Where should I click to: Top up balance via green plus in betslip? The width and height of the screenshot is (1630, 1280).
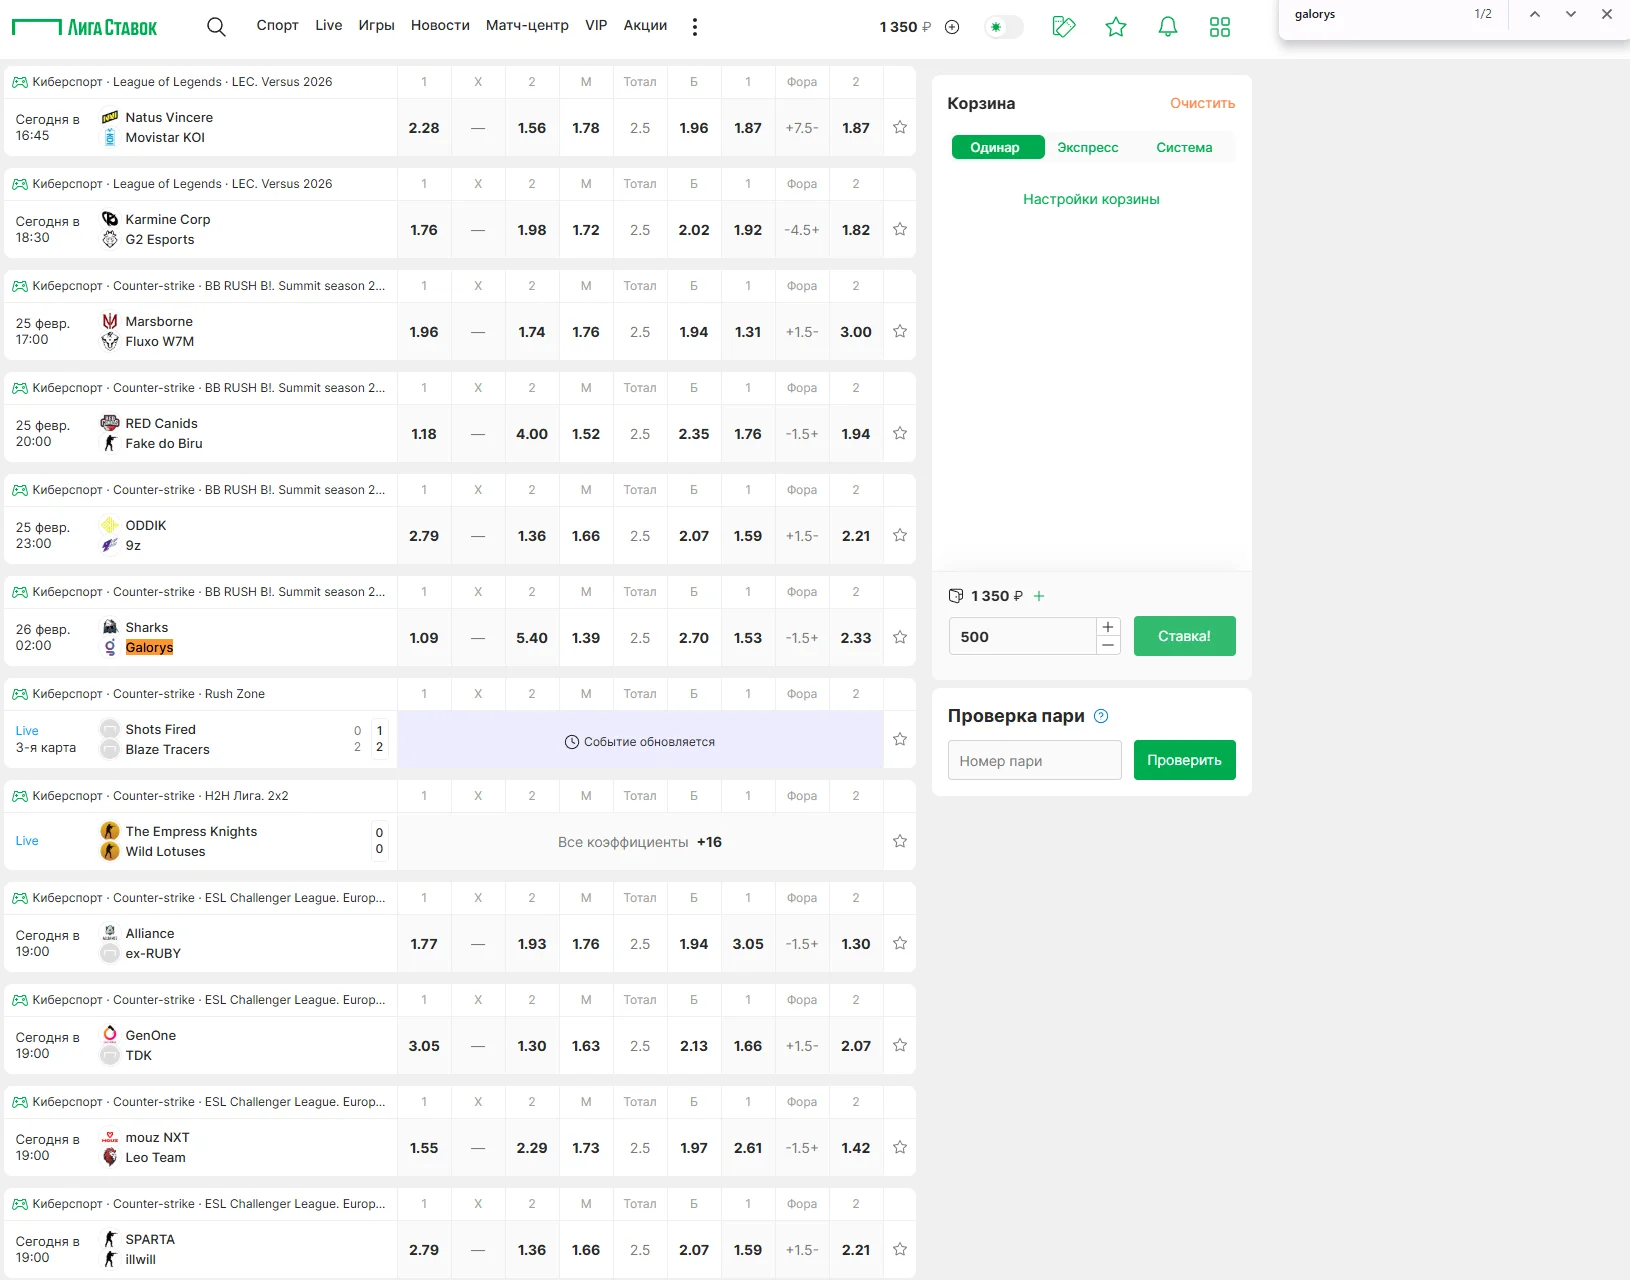1039,596
